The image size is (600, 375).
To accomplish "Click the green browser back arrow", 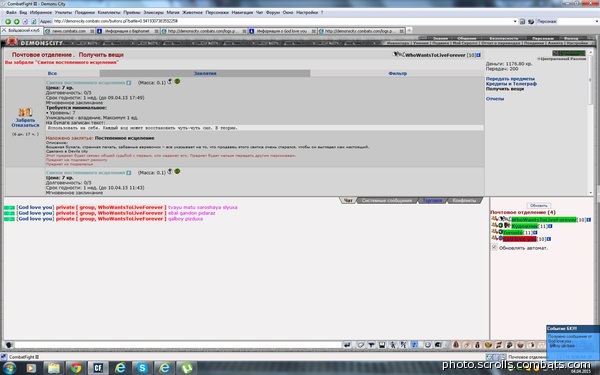I will (8, 21).
